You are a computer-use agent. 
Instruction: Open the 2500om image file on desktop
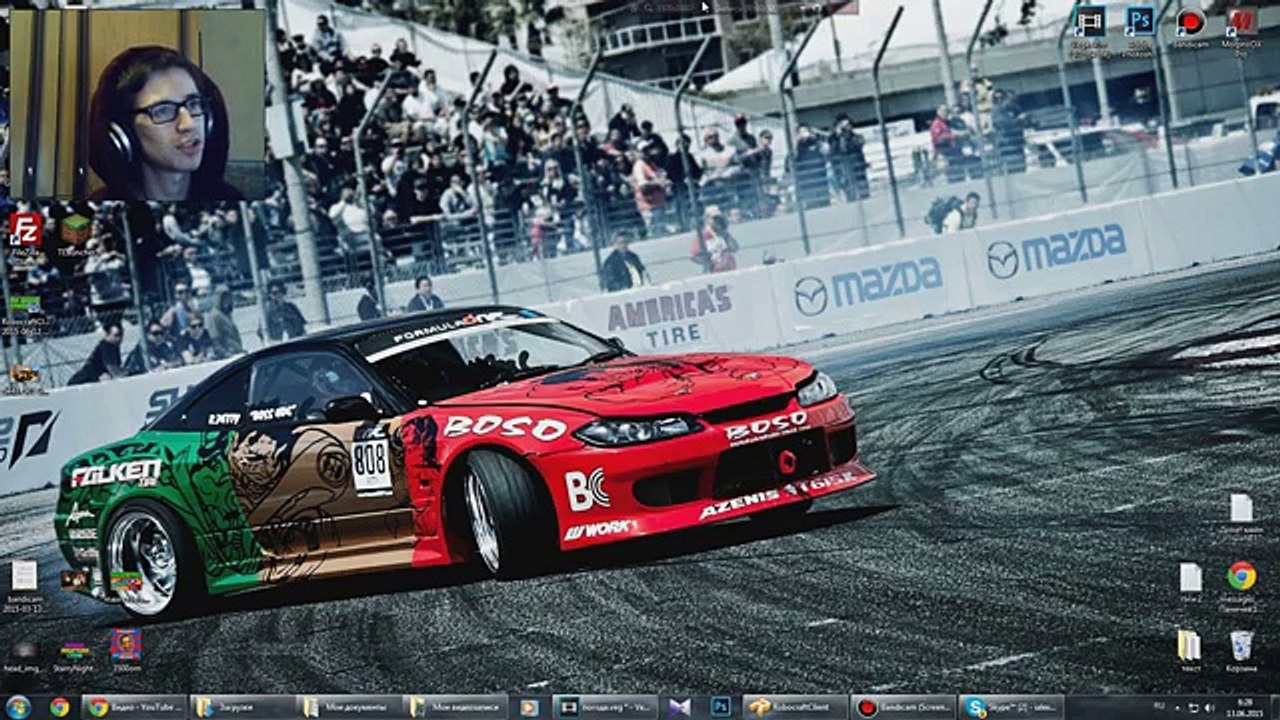point(126,645)
